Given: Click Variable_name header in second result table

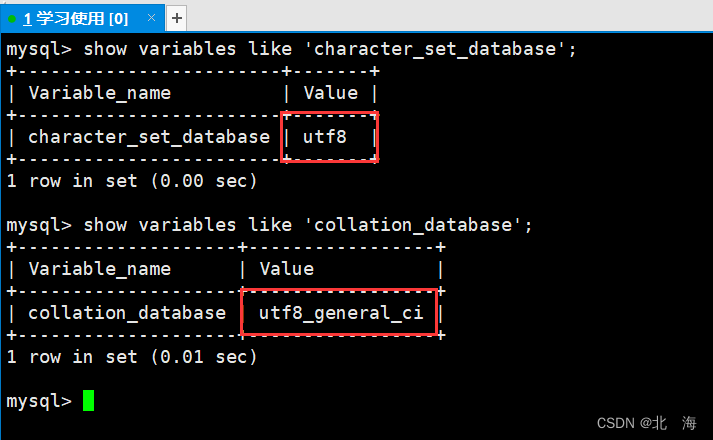Looking at the screenshot, I should 100,269.
